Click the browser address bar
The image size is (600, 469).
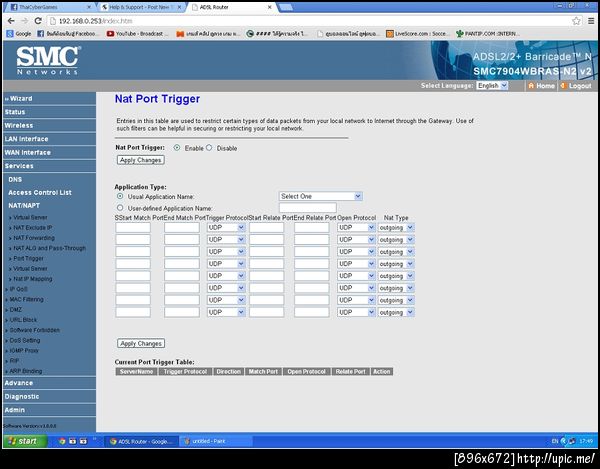(x=308, y=21)
